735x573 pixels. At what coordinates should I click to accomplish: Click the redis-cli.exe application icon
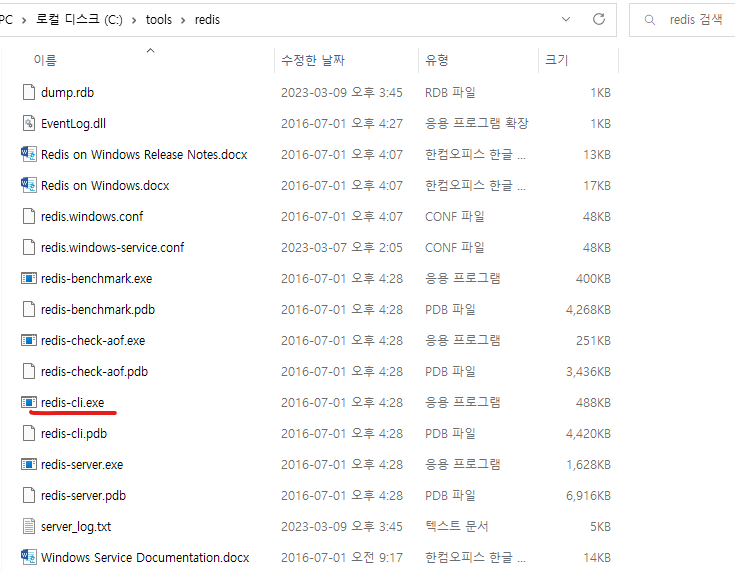point(29,402)
